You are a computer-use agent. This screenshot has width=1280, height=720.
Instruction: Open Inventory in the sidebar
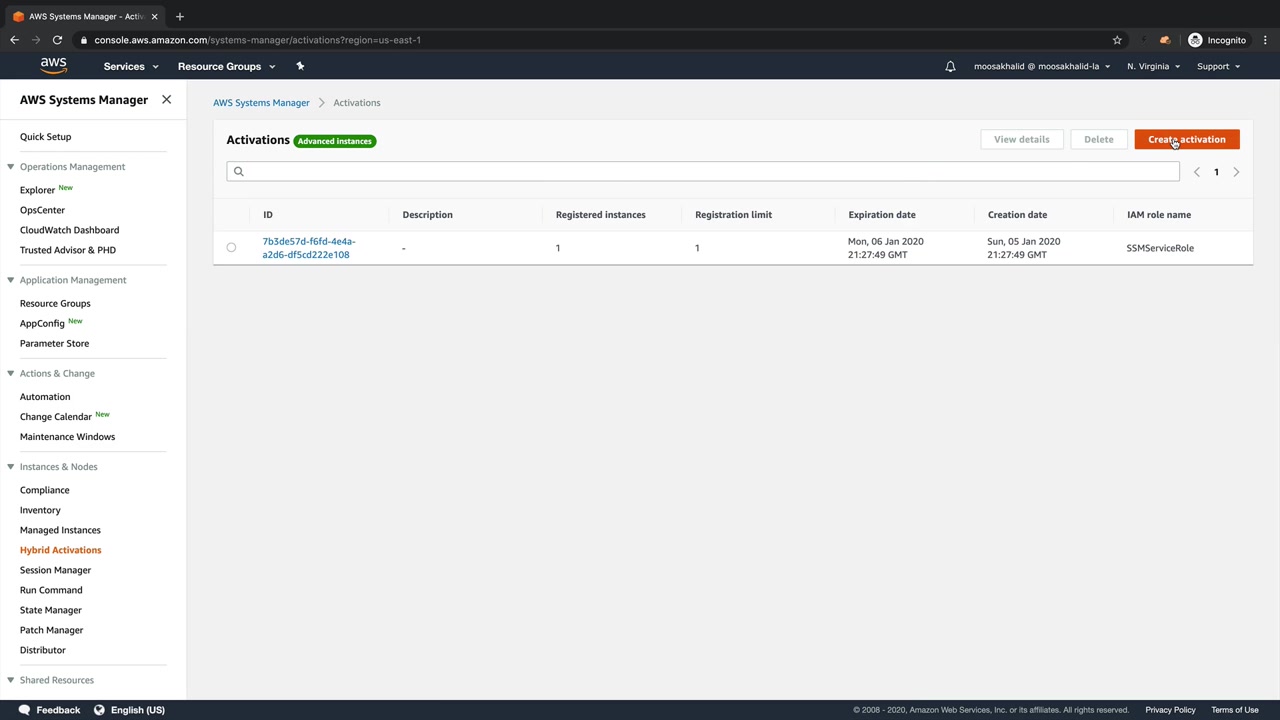[x=40, y=510]
